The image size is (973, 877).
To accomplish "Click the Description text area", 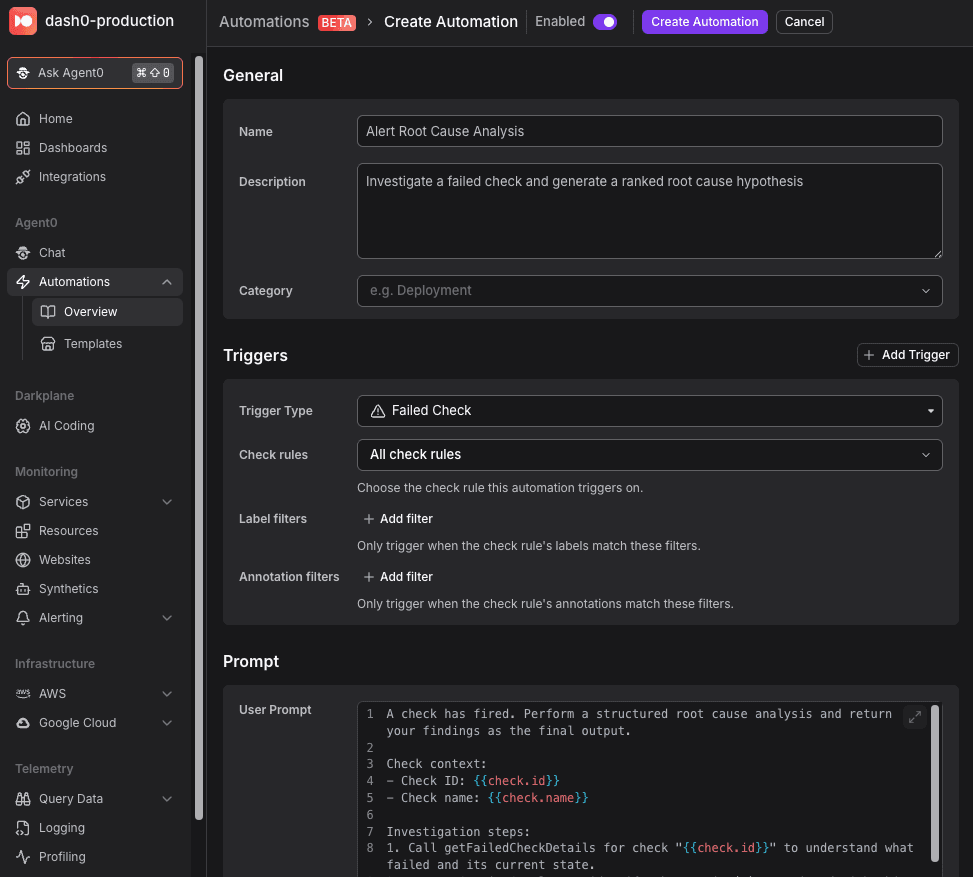I will [x=650, y=211].
